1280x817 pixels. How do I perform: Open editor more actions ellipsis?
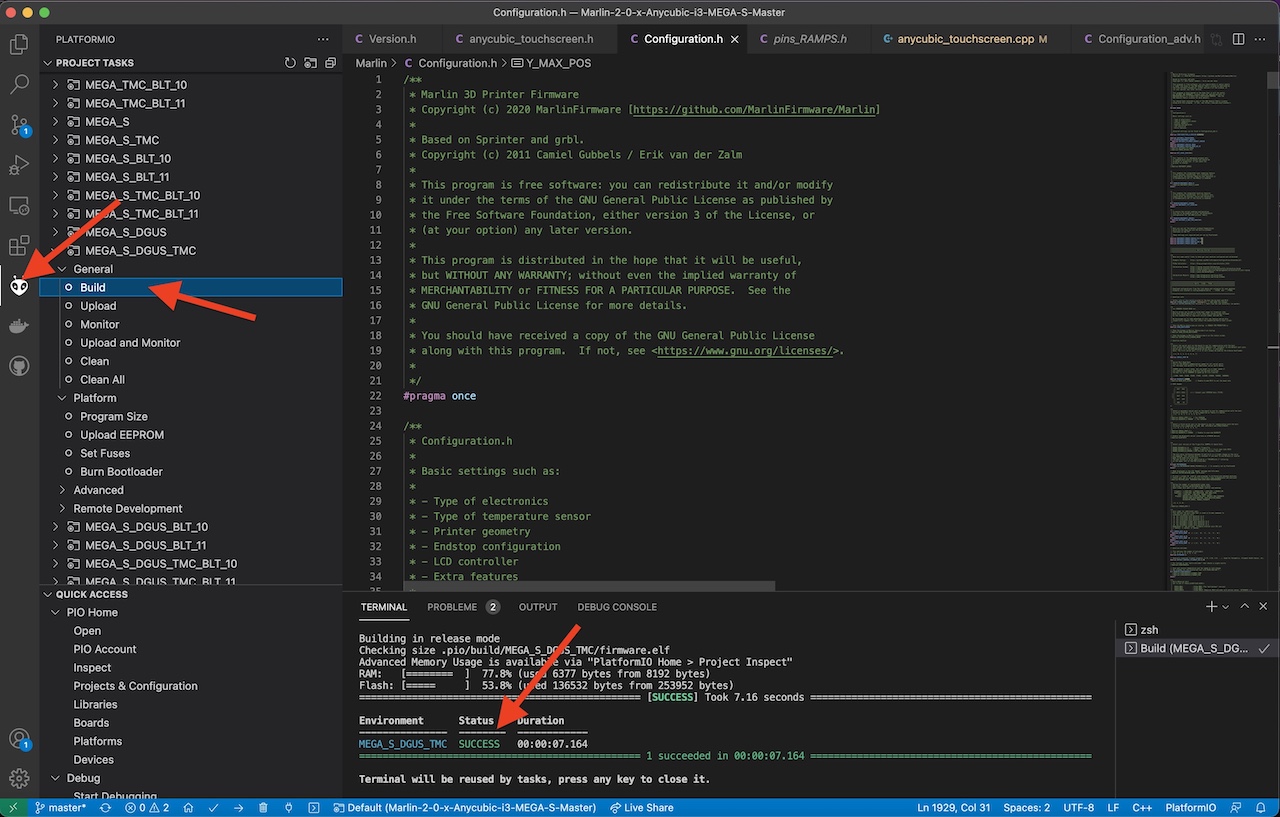(x=1261, y=39)
